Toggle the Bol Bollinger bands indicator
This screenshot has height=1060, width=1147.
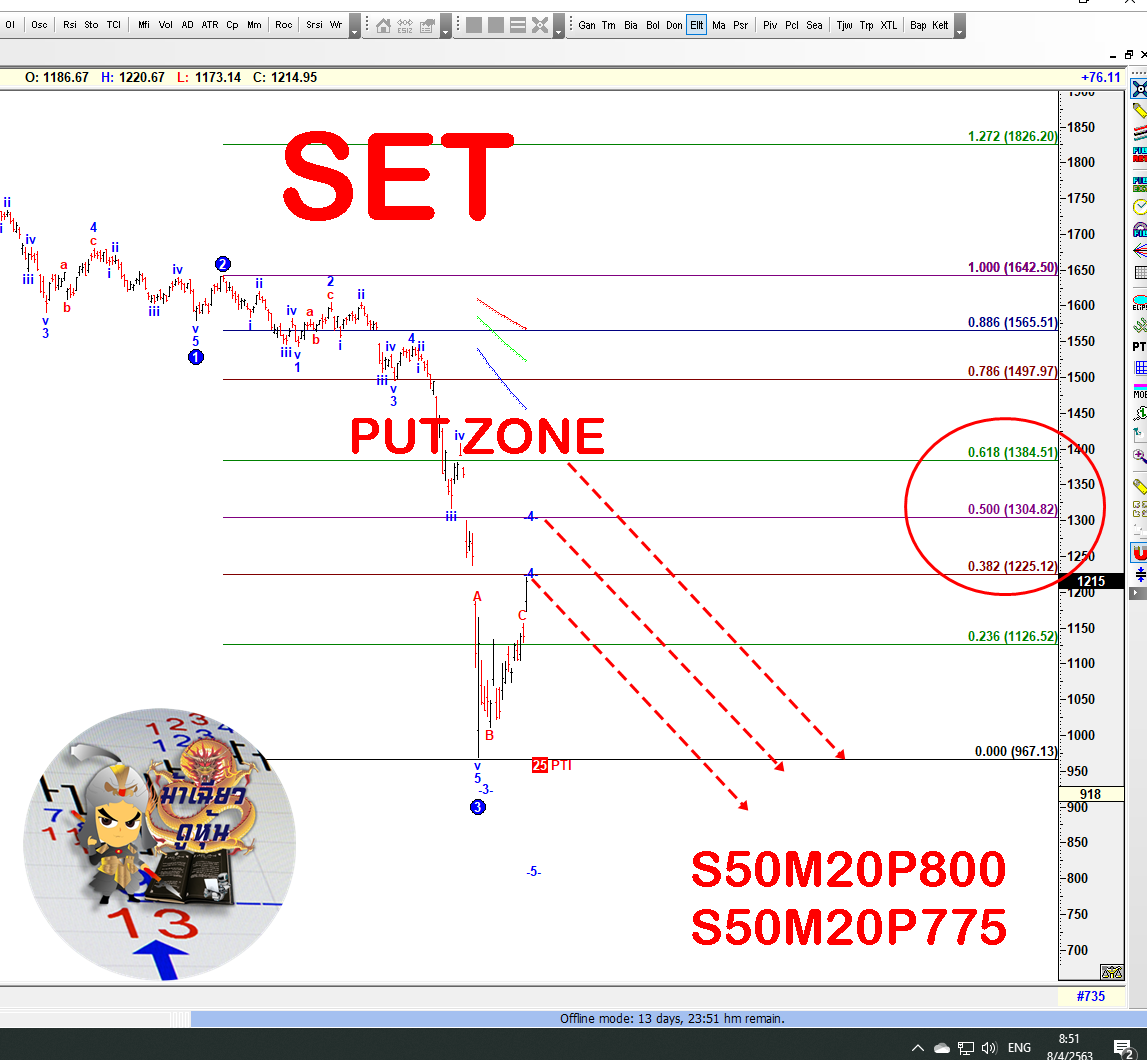click(x=653, y=25)
